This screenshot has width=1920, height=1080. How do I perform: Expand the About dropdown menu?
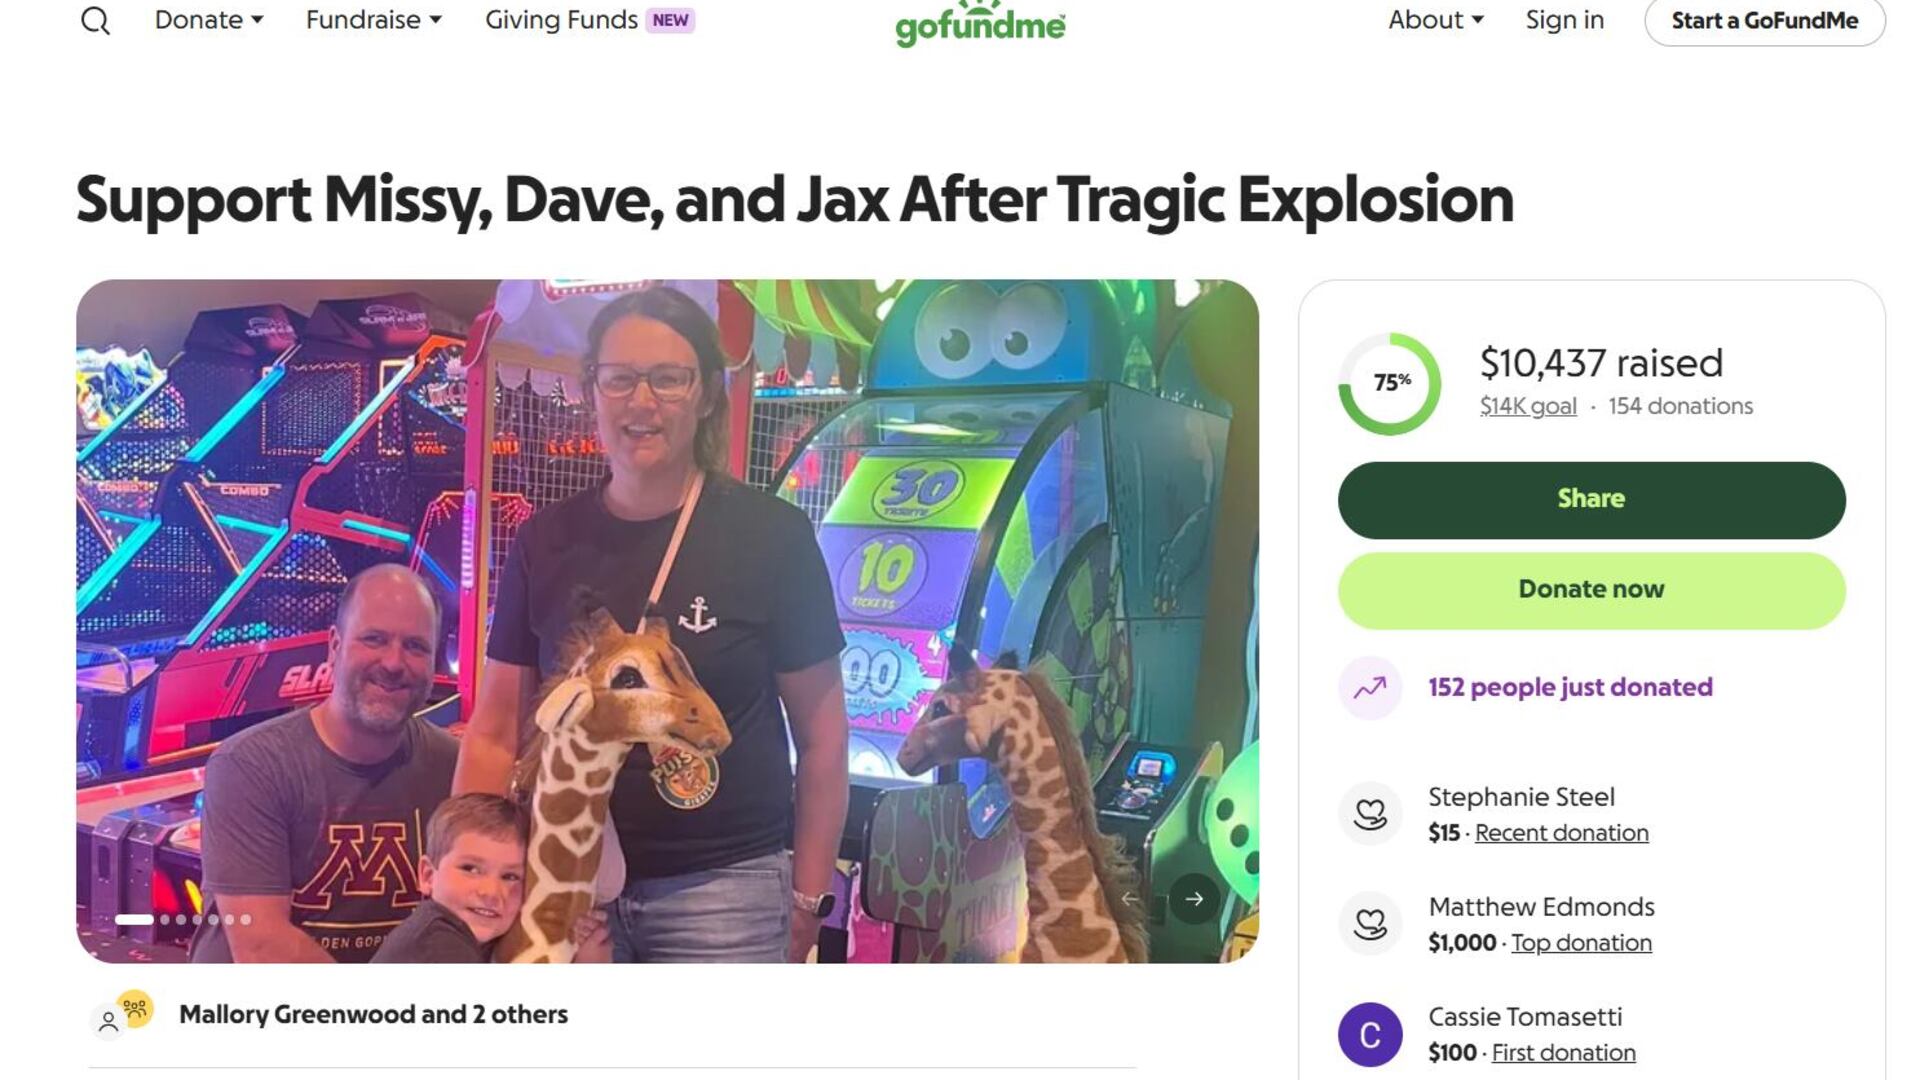1436,20
